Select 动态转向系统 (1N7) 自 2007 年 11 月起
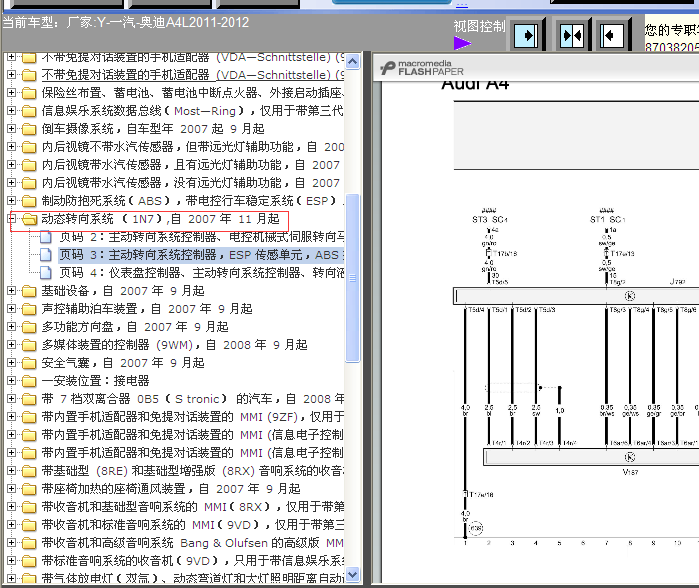The height and width of the screenshot is (588, 699). click(x=160, y=219)
